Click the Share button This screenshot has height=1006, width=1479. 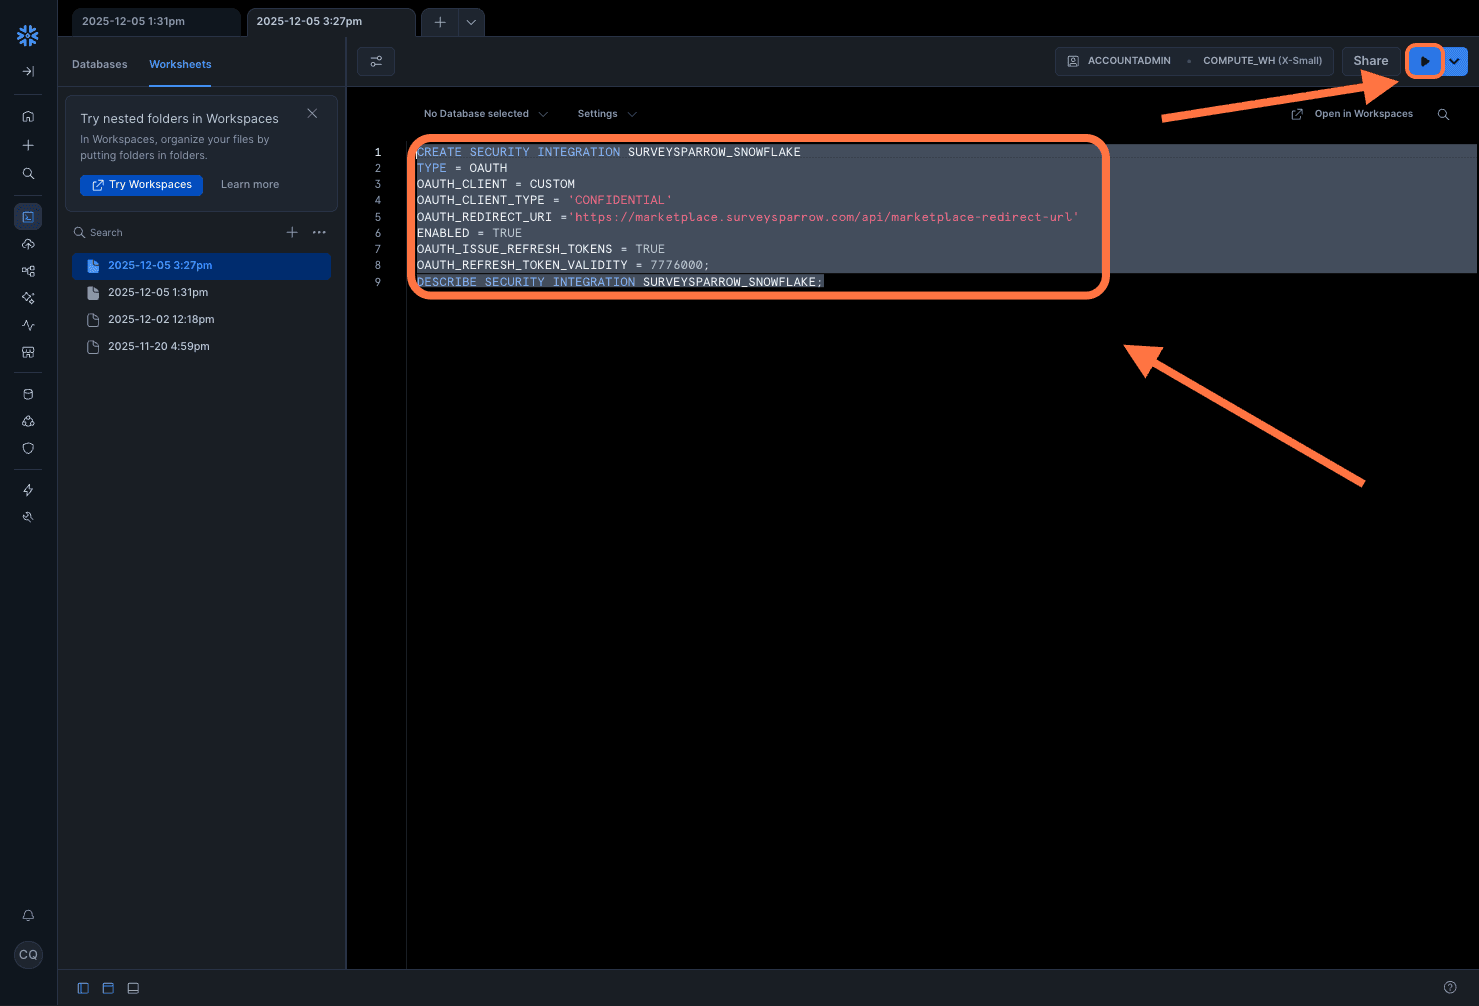pos(1370,61)
